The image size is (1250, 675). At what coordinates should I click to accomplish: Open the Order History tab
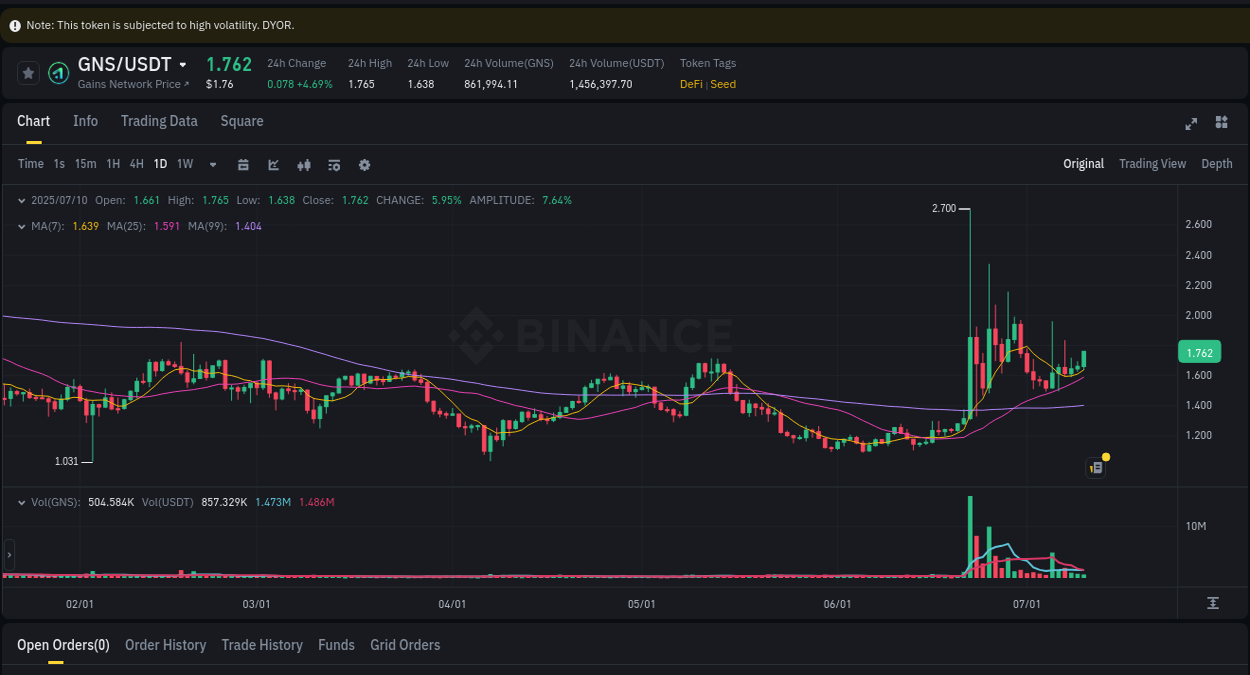[x=165, y=645]
